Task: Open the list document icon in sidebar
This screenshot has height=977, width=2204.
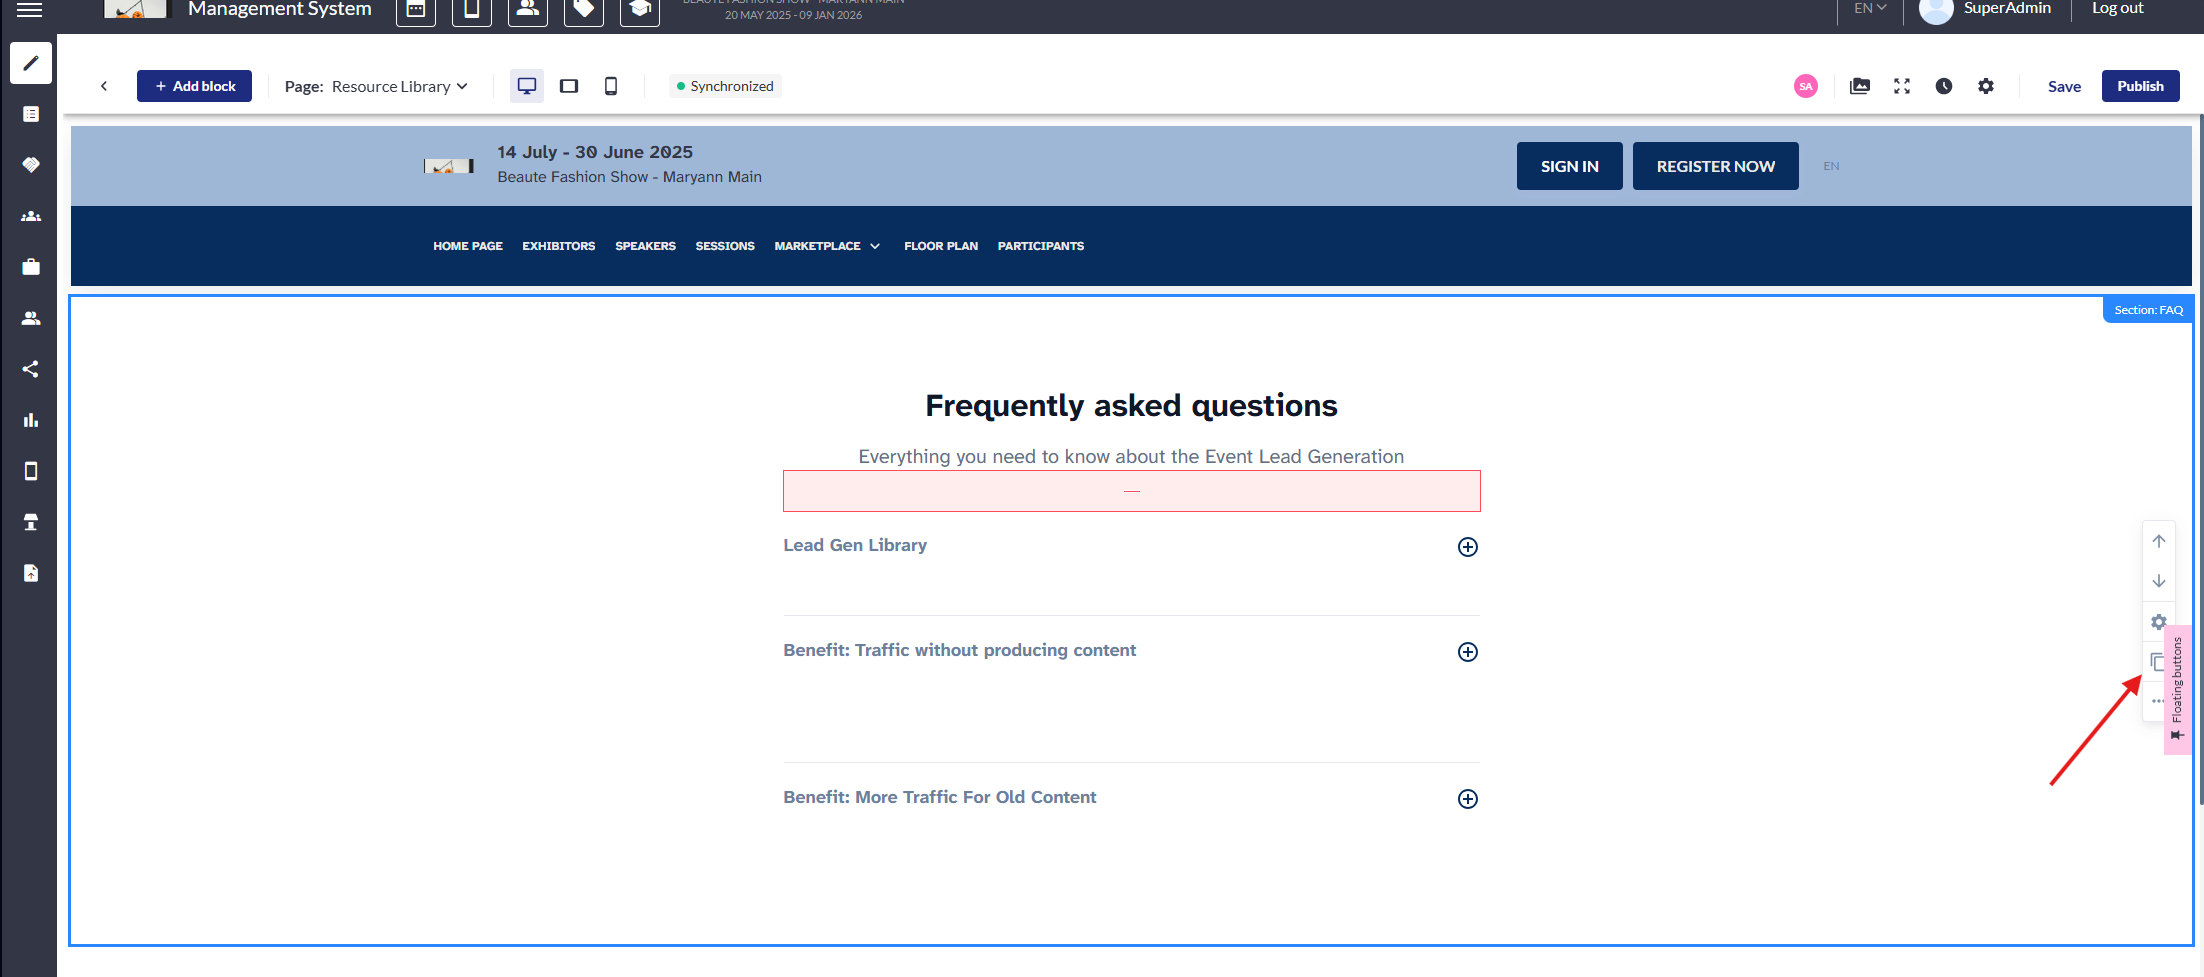Action: [31, 114]
